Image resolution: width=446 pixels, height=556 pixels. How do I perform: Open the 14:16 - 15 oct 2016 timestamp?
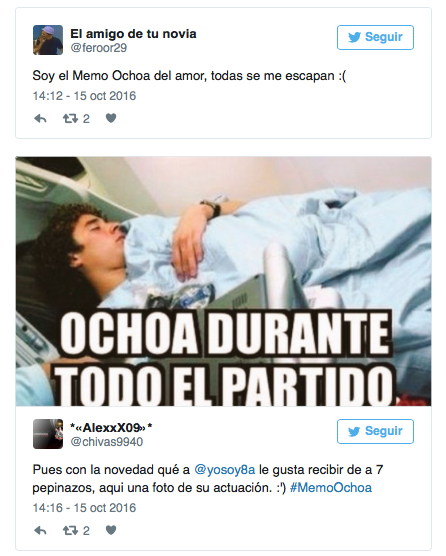pos(84,508)
